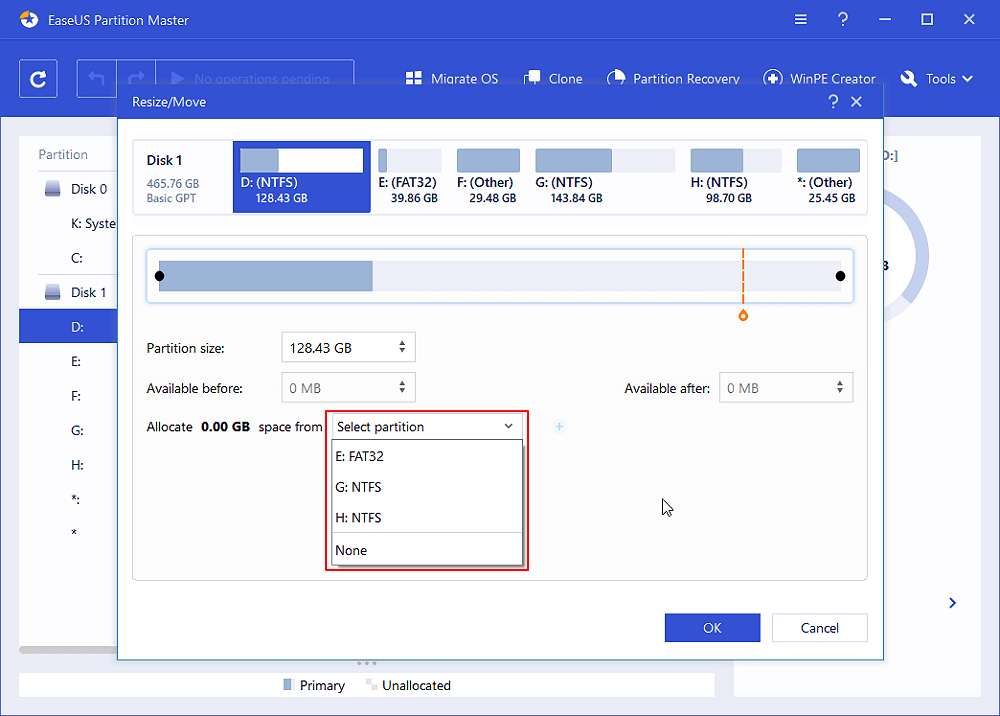The width and height of the screenshot is (1000, 716).
Task: Click the Redo arrow button
Action: pos(136,78)
